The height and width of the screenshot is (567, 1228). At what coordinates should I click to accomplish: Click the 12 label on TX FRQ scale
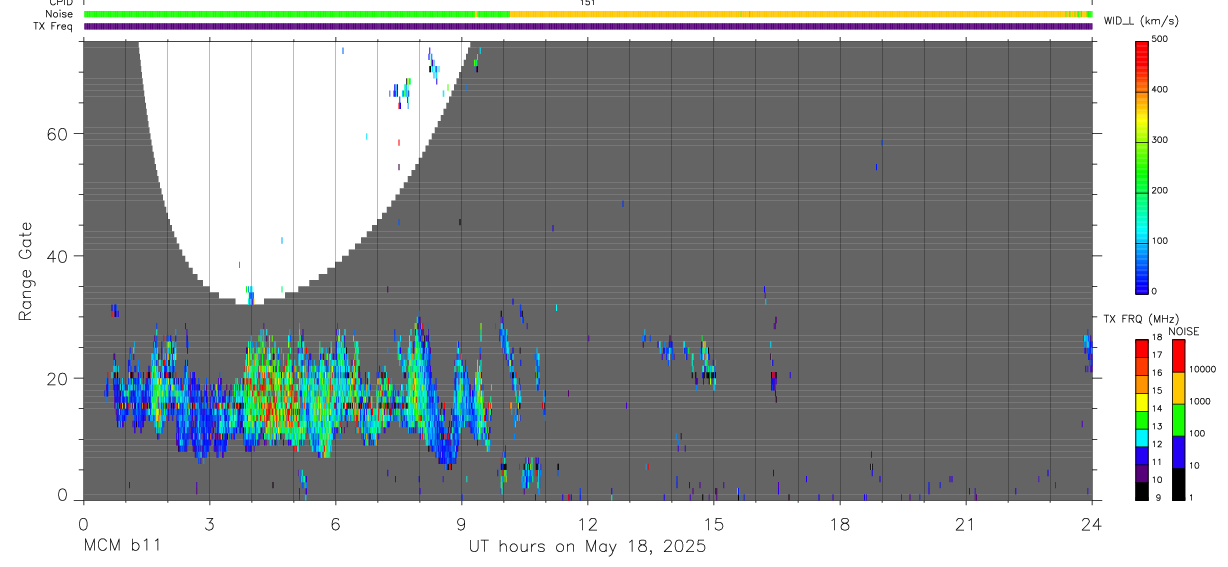(1157, 444)
